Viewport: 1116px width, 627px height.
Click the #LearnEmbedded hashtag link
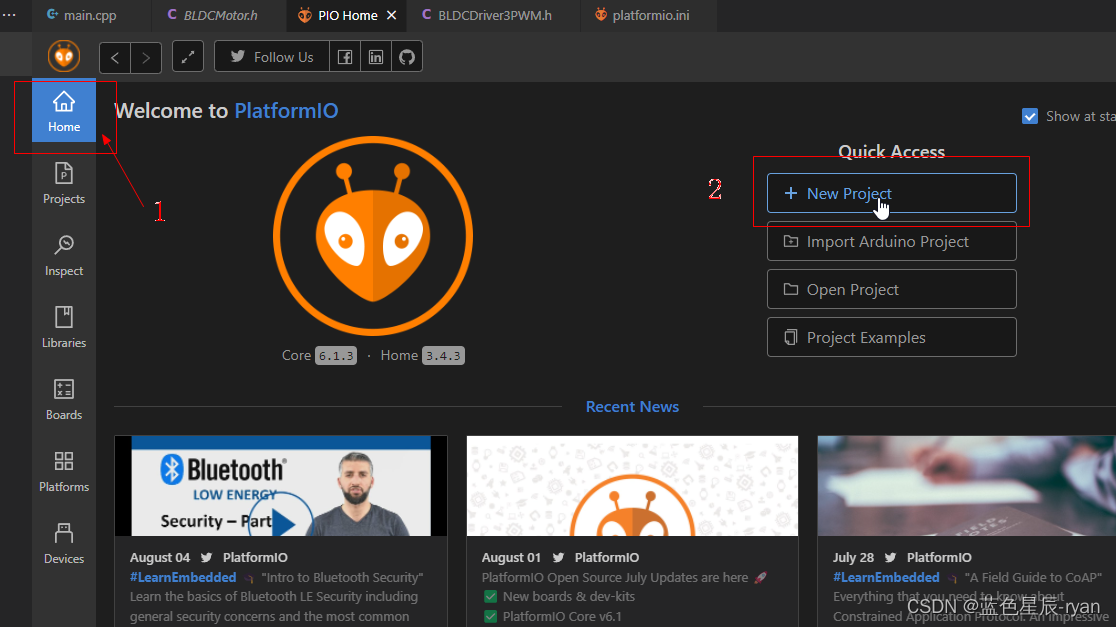tap(183, 577)
